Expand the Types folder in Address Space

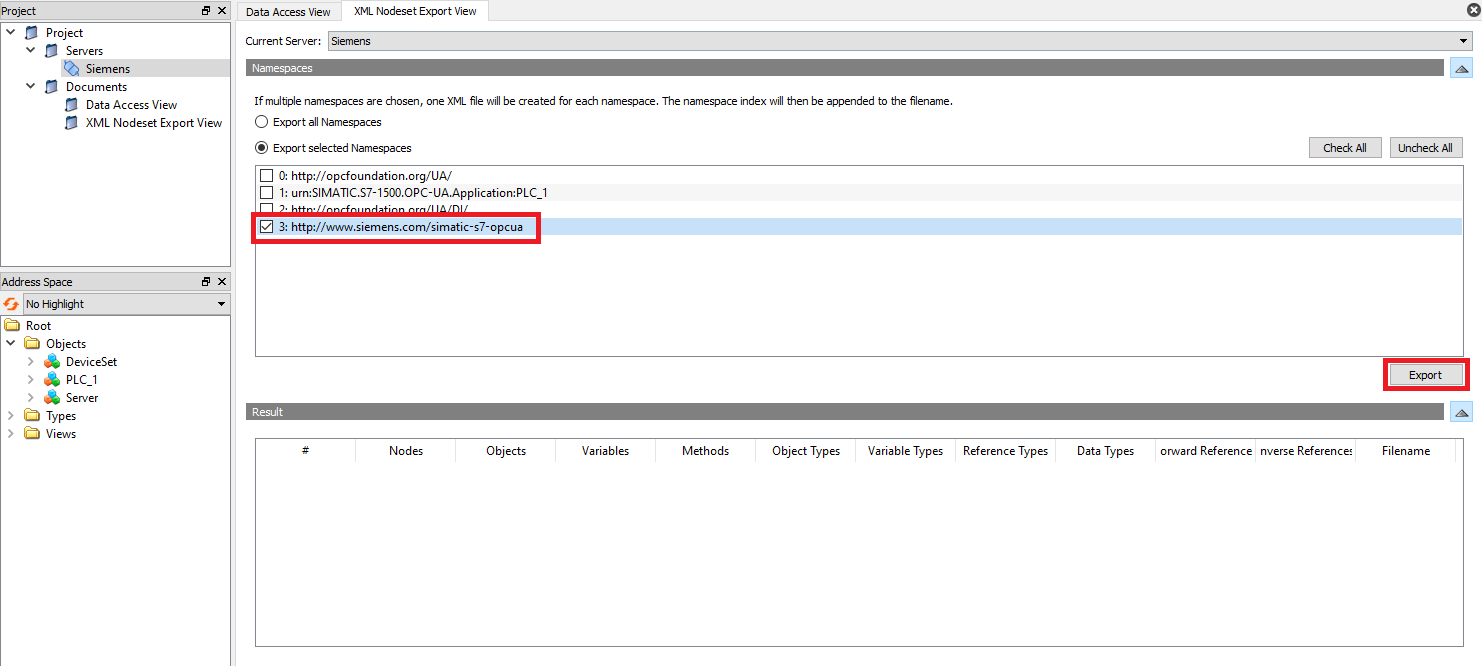tap(11, 416)
